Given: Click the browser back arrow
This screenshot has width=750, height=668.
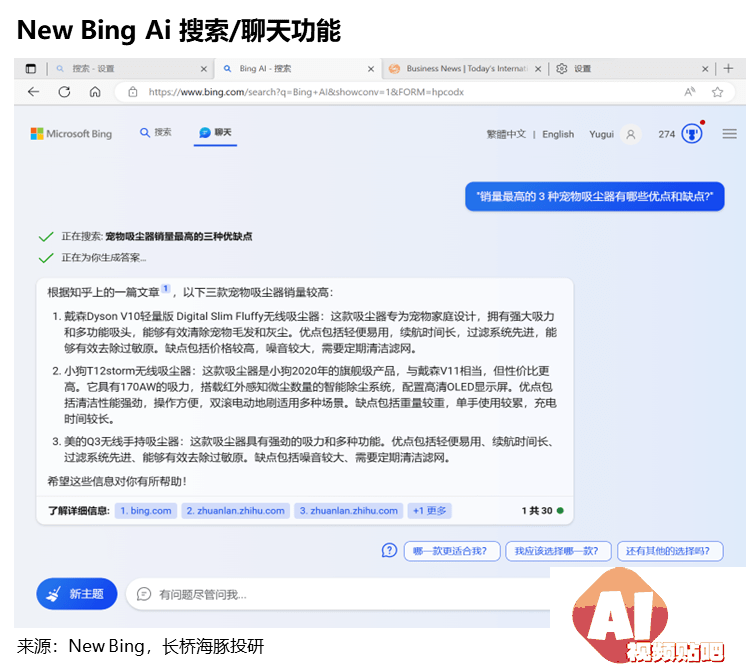Looking at the screenshot, I should tap(33, 92).
